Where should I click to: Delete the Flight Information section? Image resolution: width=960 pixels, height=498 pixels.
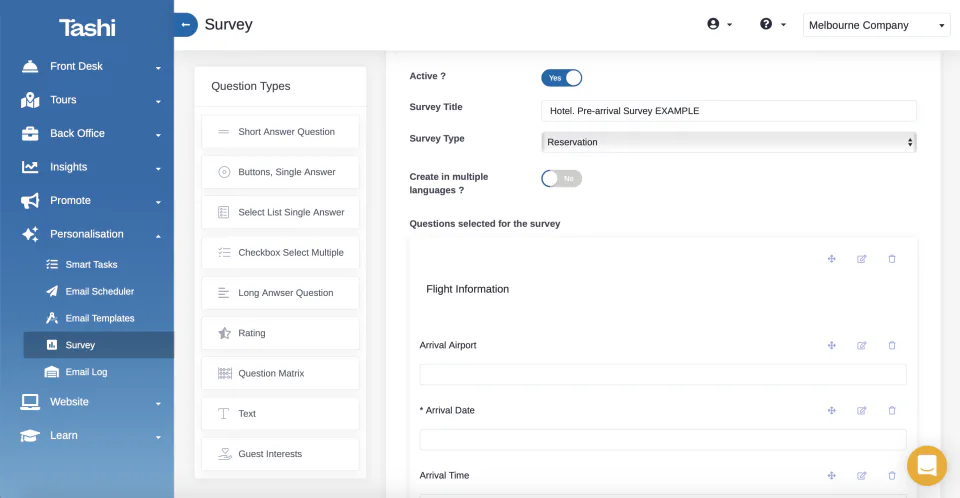[892, 259]
